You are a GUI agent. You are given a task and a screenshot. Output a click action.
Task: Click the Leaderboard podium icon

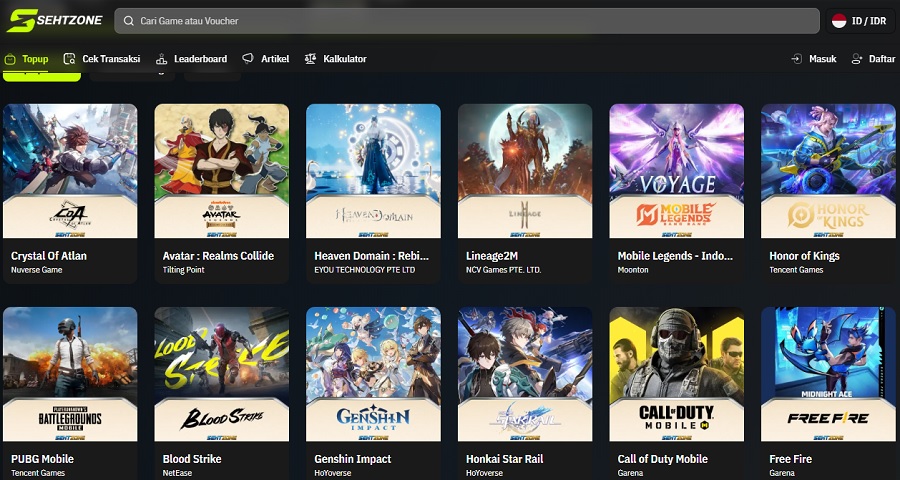tap(161, 59)
